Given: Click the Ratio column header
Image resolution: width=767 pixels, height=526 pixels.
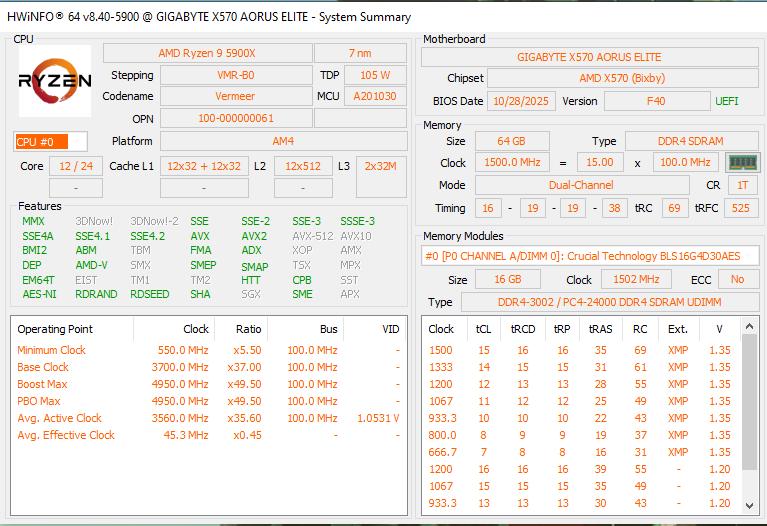Looking at the screenshot, I should coord(241,329).
